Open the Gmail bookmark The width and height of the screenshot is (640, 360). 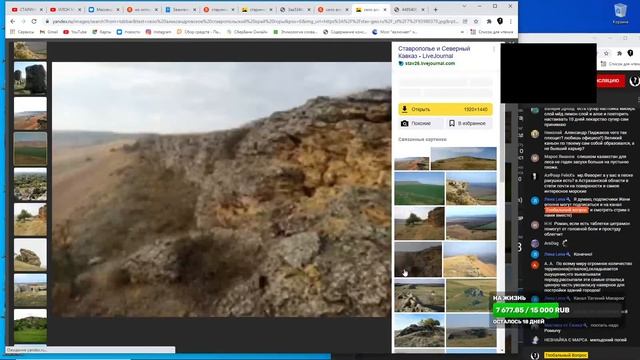click(49, 32)
